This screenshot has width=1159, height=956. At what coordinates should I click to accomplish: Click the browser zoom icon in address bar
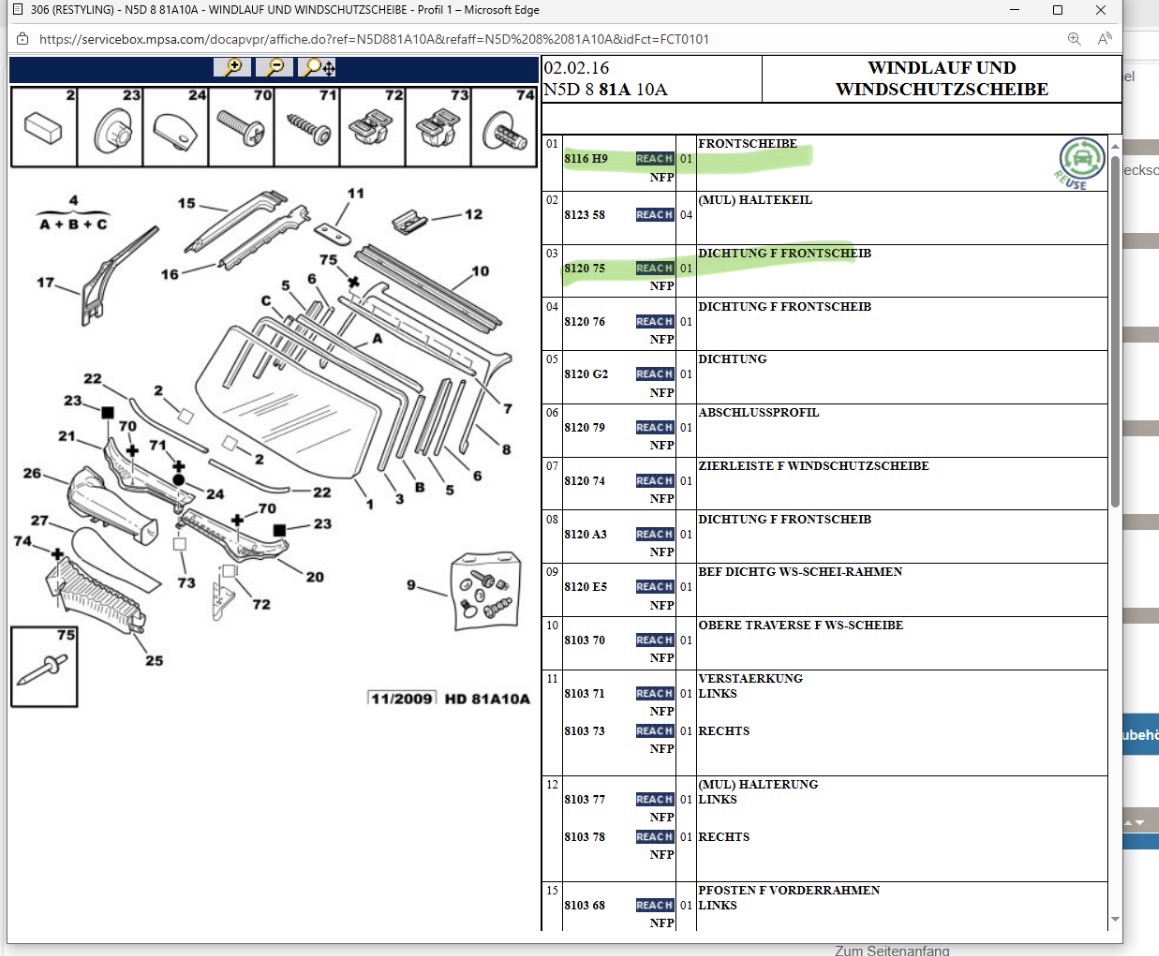[x=1074, y=39]
